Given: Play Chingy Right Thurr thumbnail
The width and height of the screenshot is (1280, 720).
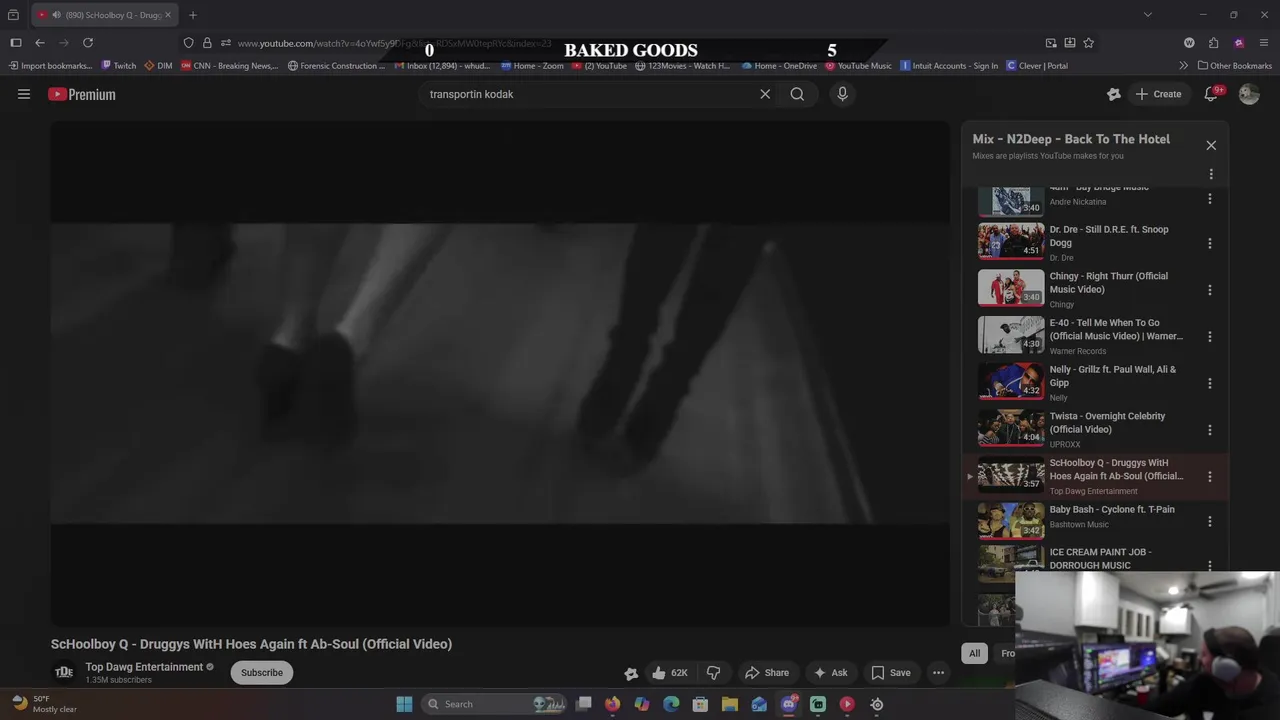Looking at the screenshot, I should (x=1010, y=287).
